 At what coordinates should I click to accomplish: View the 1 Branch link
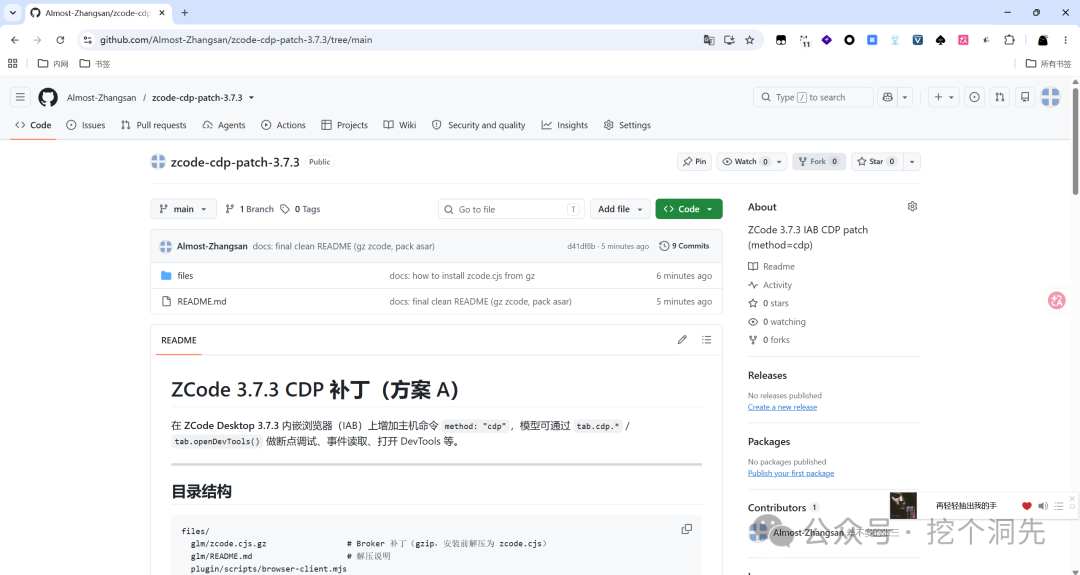249,209
